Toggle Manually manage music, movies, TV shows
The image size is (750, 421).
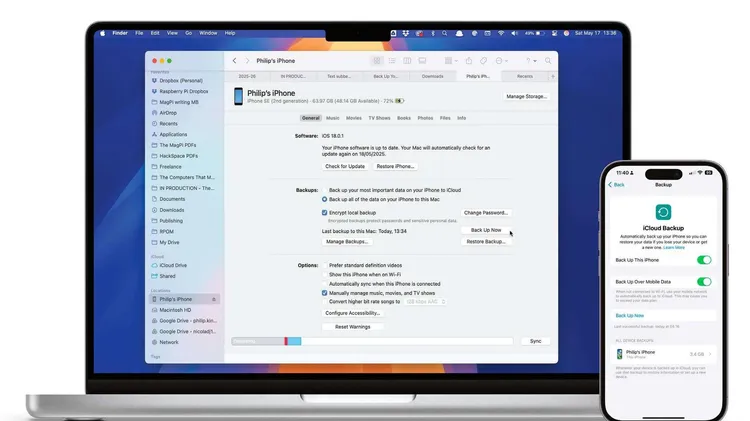(x=325, y=293)
